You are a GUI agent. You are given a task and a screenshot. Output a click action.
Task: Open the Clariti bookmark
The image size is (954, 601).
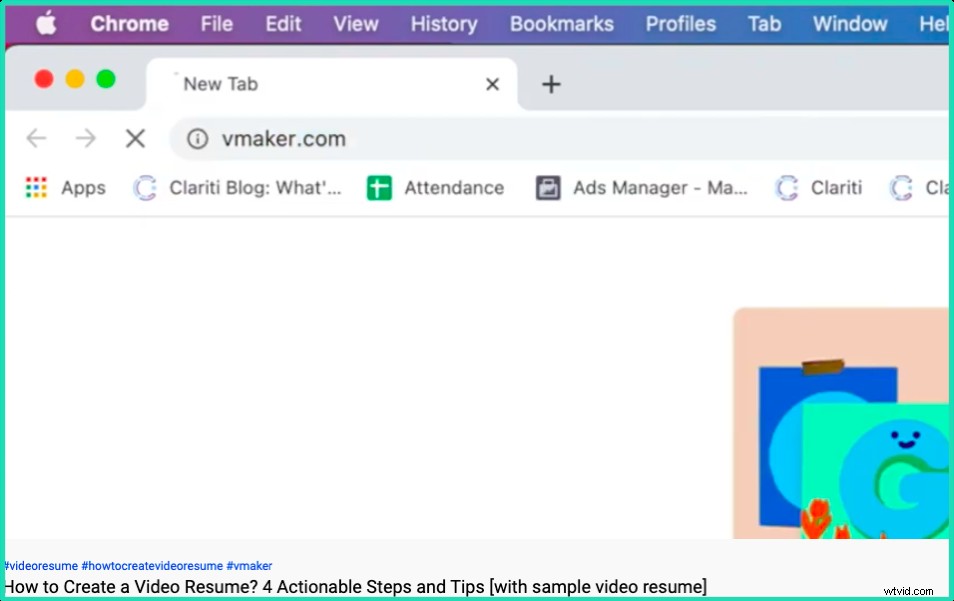pos(818,187)
